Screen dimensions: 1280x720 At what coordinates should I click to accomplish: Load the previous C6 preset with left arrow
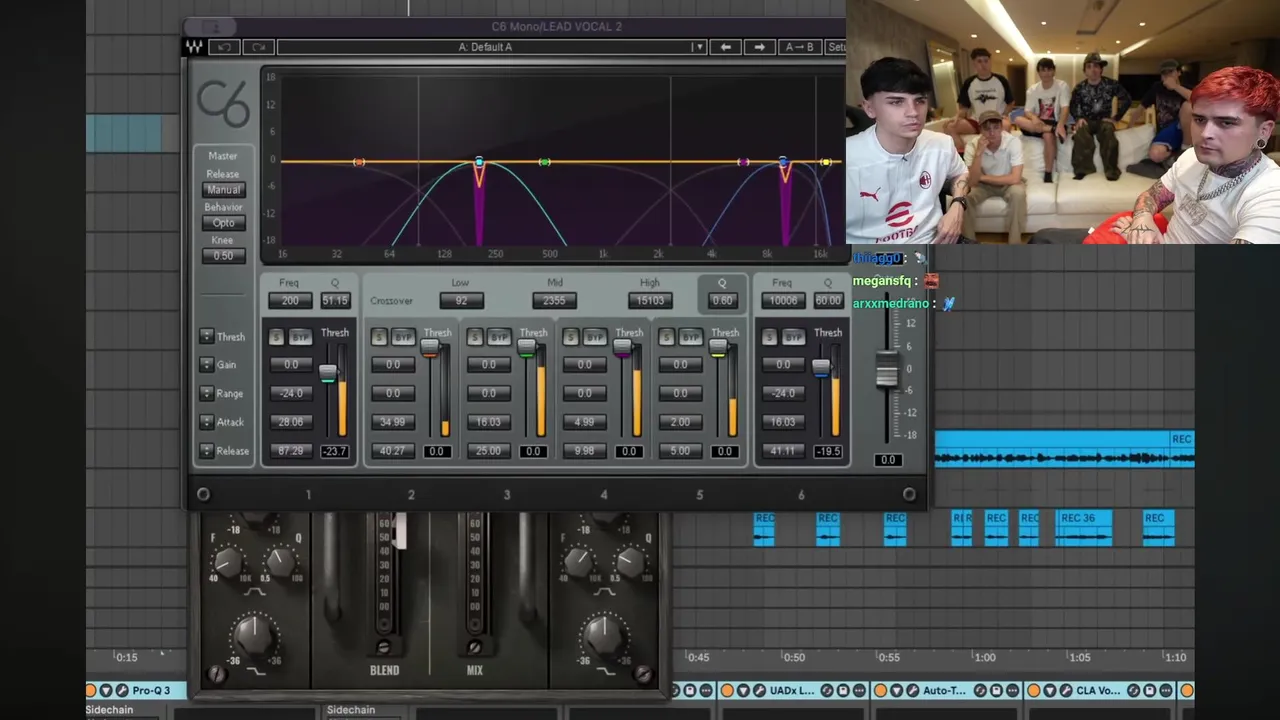(725, 47)
